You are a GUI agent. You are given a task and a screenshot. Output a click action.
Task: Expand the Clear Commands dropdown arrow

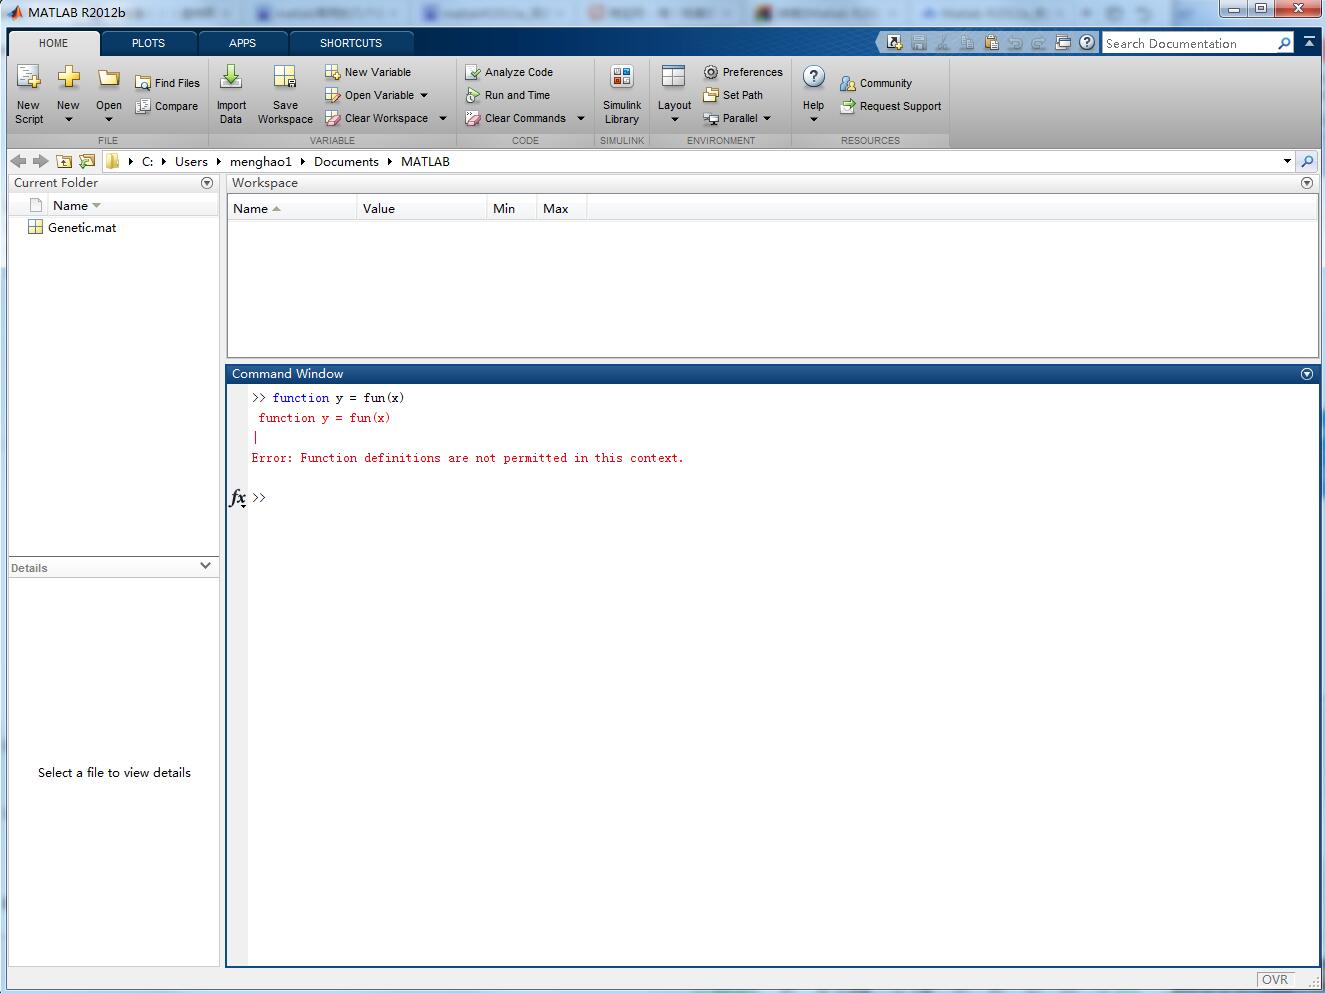coord(580,118)
